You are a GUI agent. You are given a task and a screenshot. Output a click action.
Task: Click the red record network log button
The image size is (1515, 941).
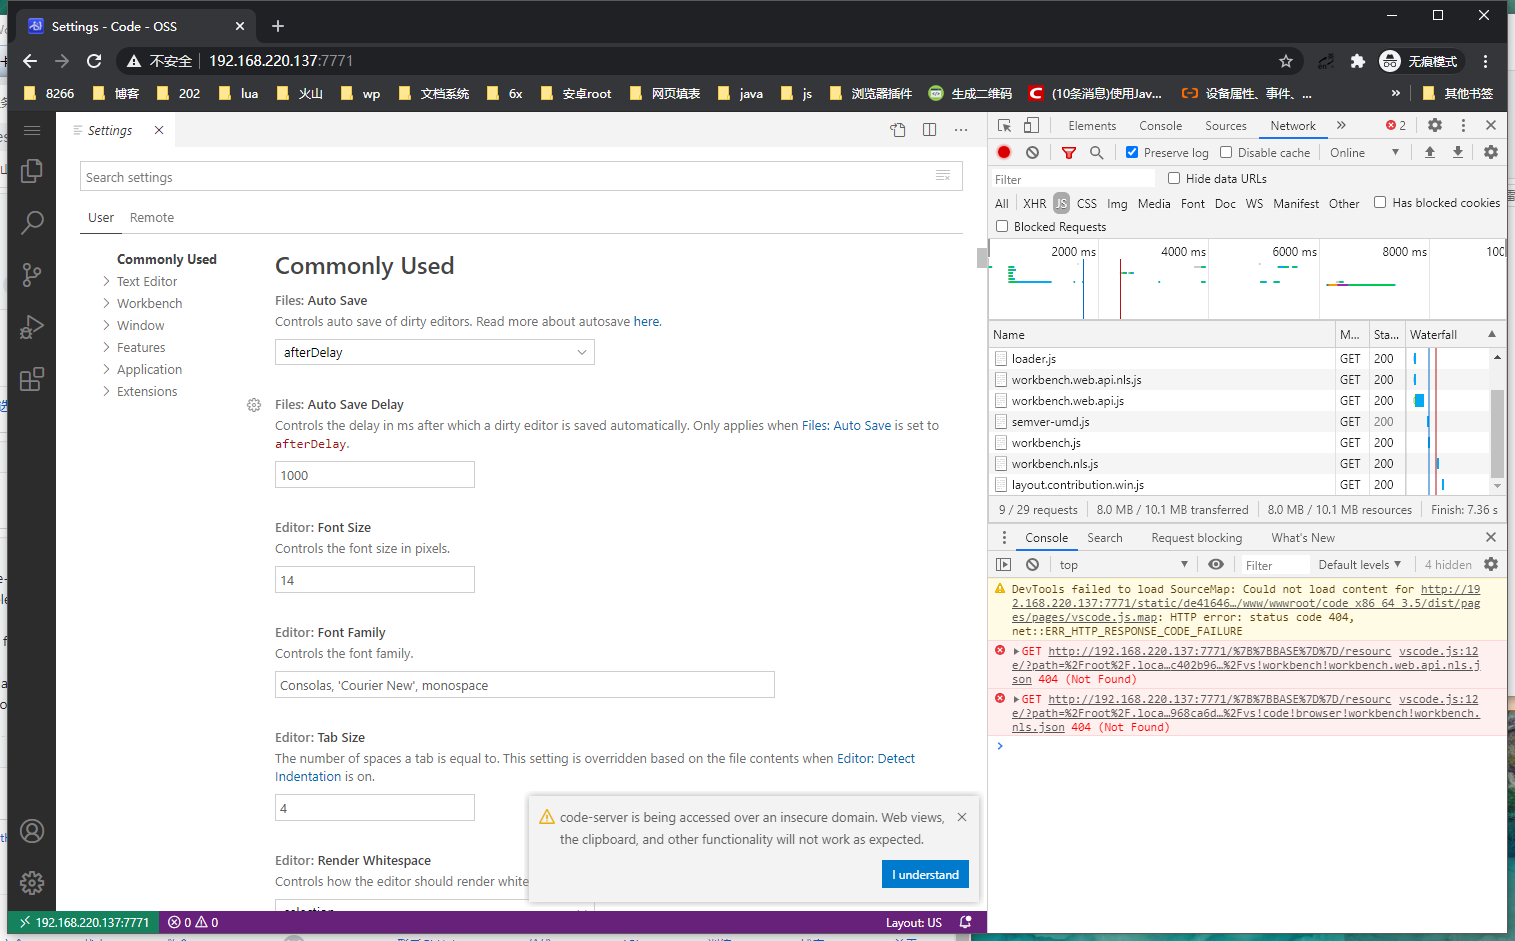pos(1004,152)
